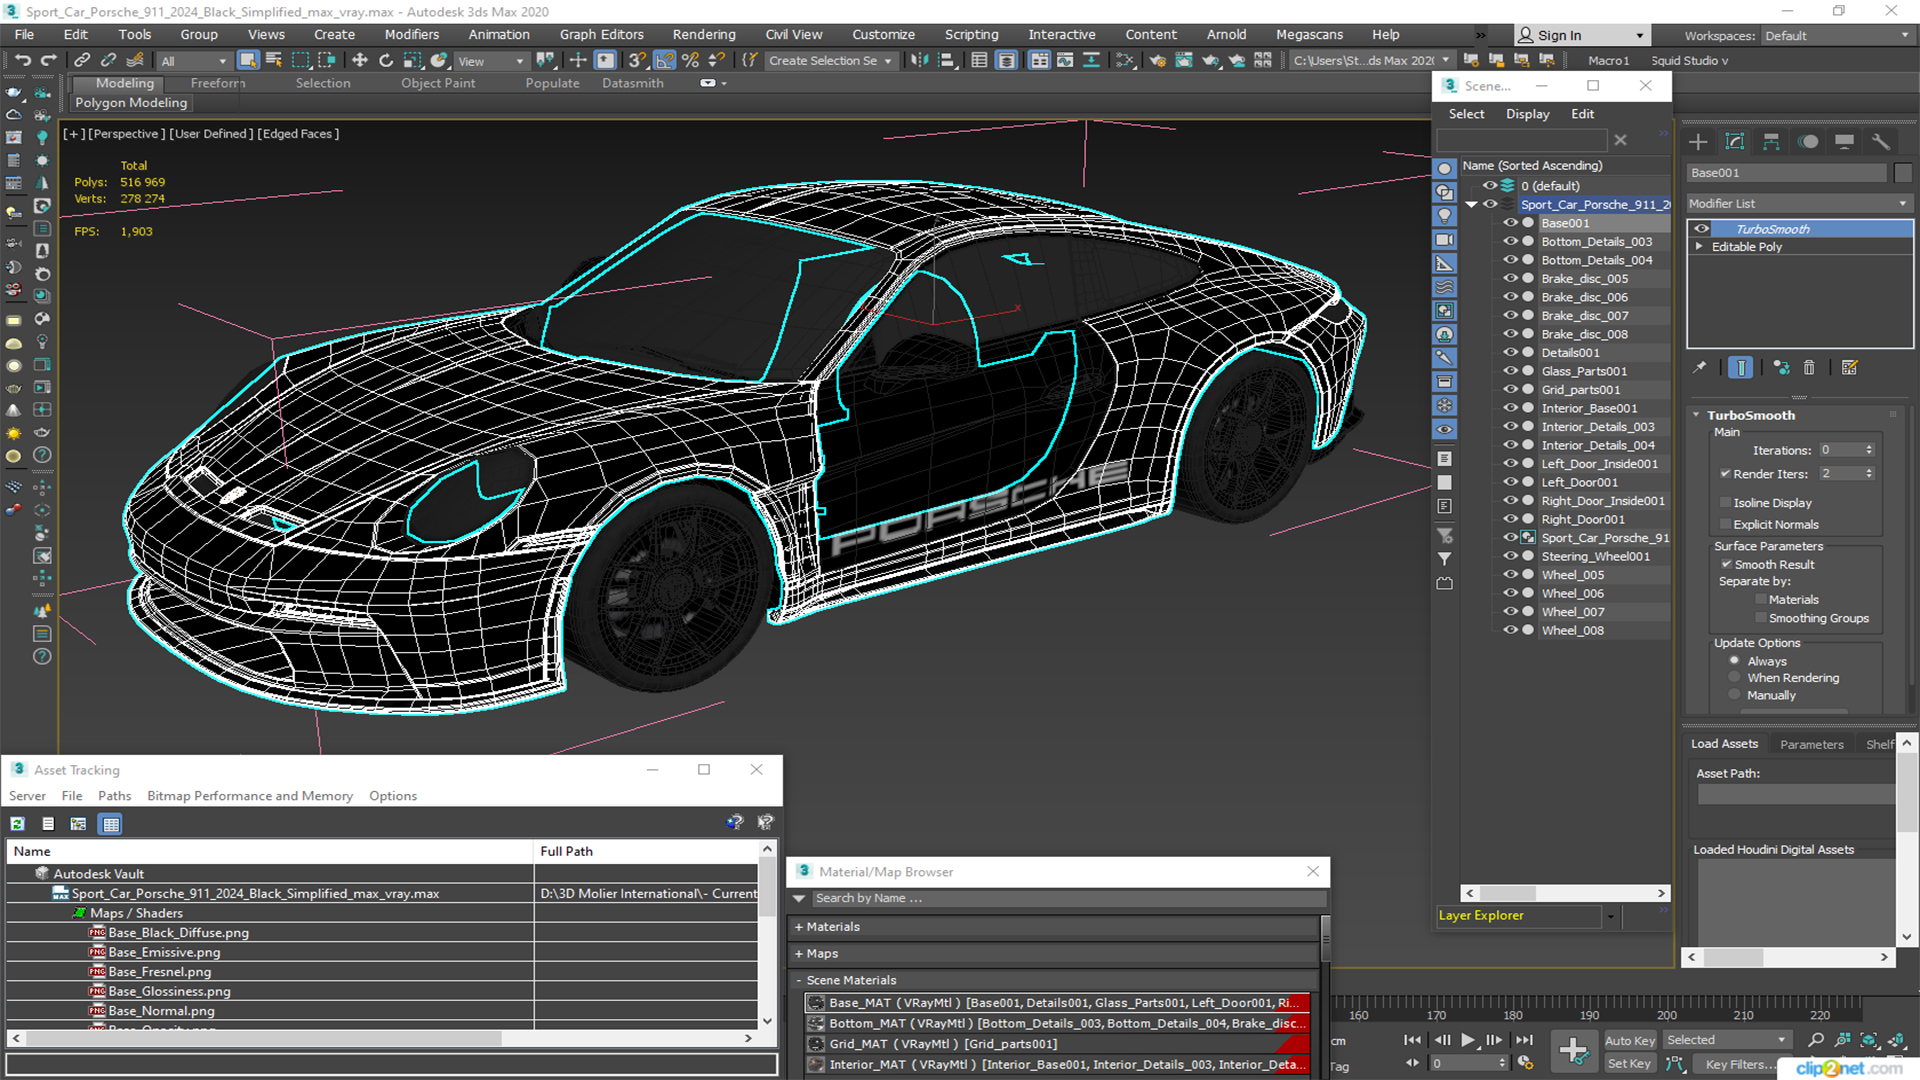Select When Rendering update option
Image resolution: width=1920 pixels, height=1080 pixels.
[x=1735, y=678]
